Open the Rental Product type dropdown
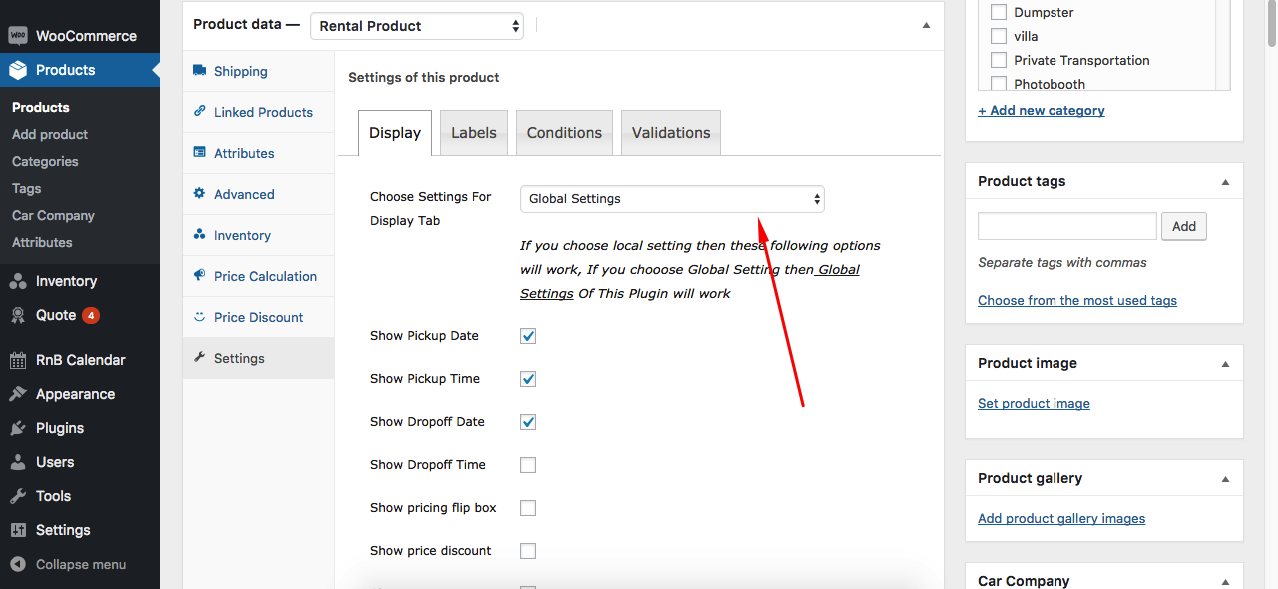This screenshot has width=1278, height=589. pos(417,26)
